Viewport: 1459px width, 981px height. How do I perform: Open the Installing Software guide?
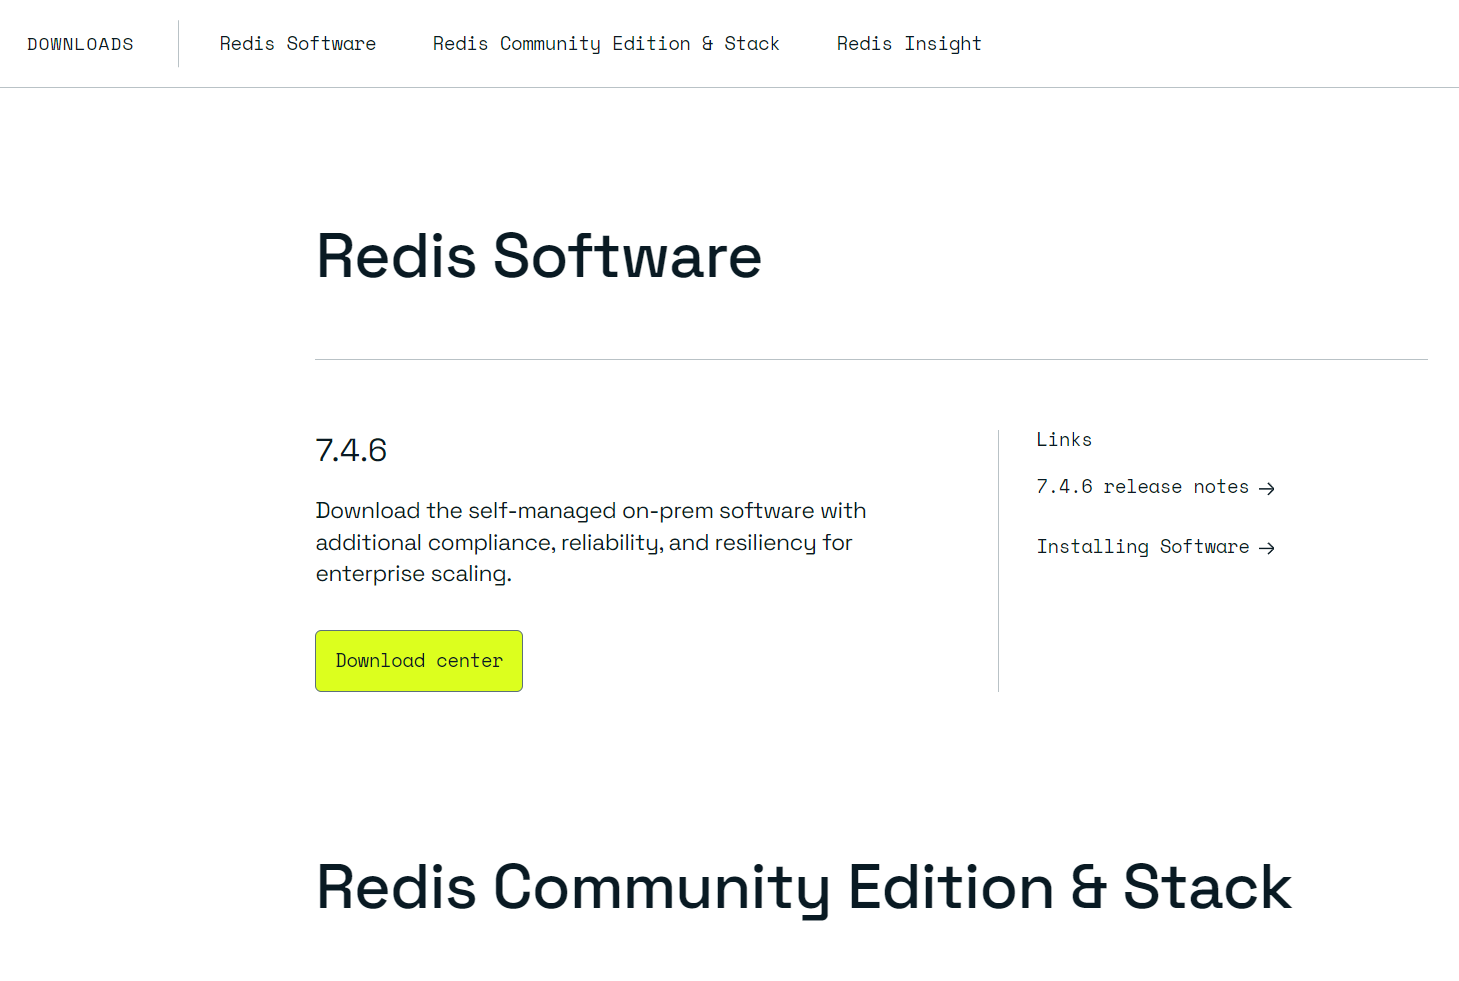pos(1142,546)
